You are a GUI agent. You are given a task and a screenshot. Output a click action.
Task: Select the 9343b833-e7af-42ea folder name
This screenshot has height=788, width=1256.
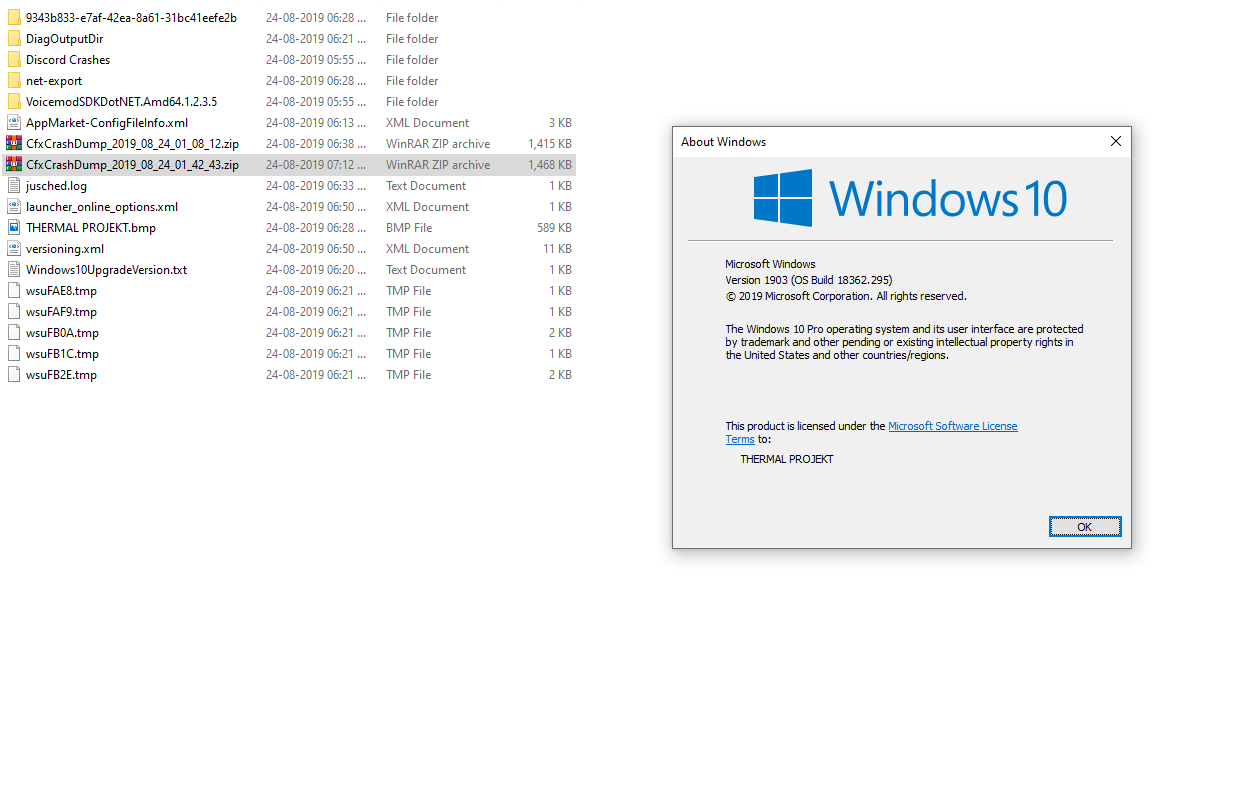pos(131,18)
